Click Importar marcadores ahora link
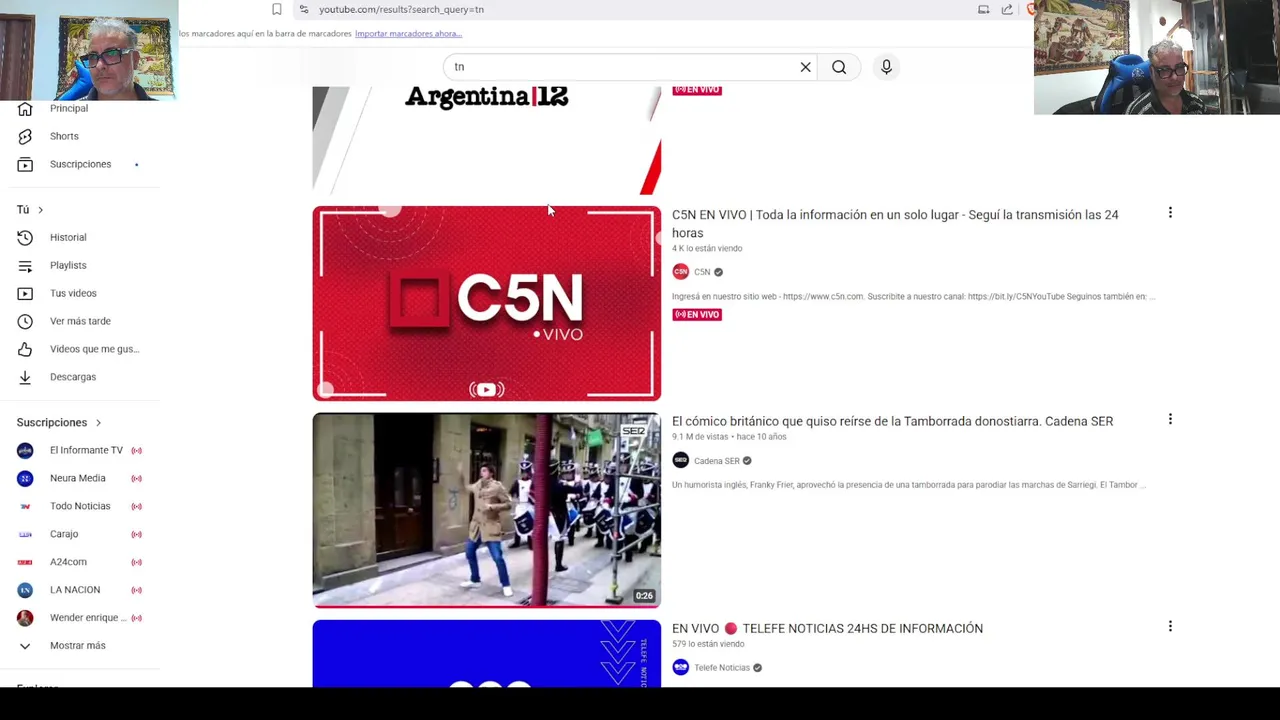Screen dimensions: 1280x720 pyautogui.click(x=408, y=34)
